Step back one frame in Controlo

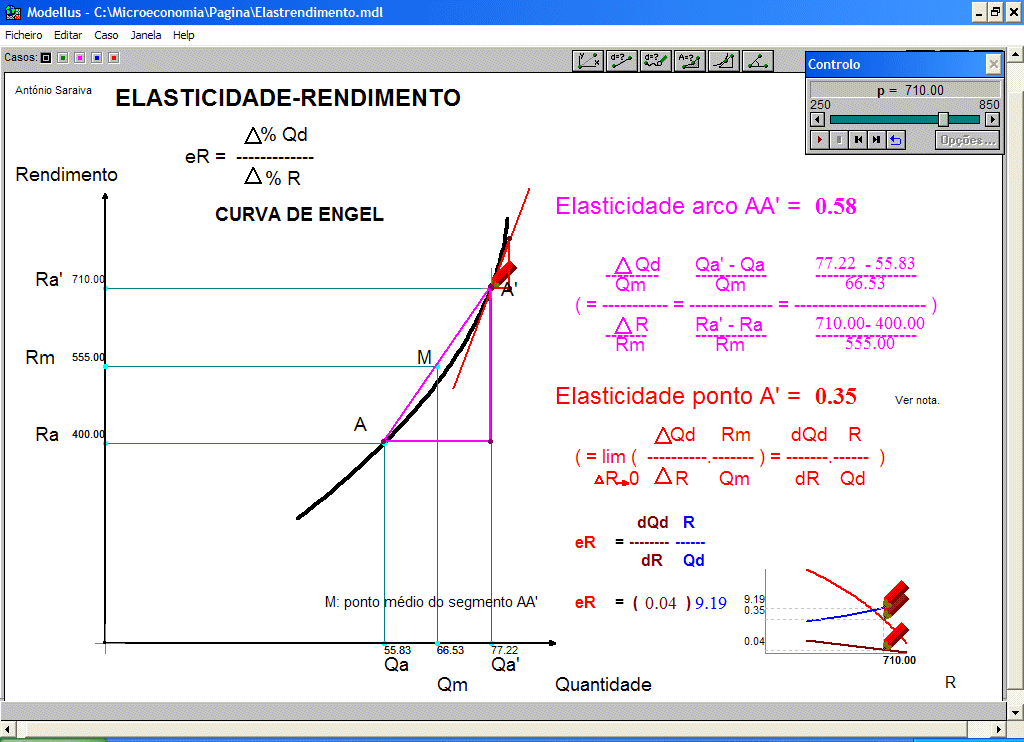pos(858,140)
